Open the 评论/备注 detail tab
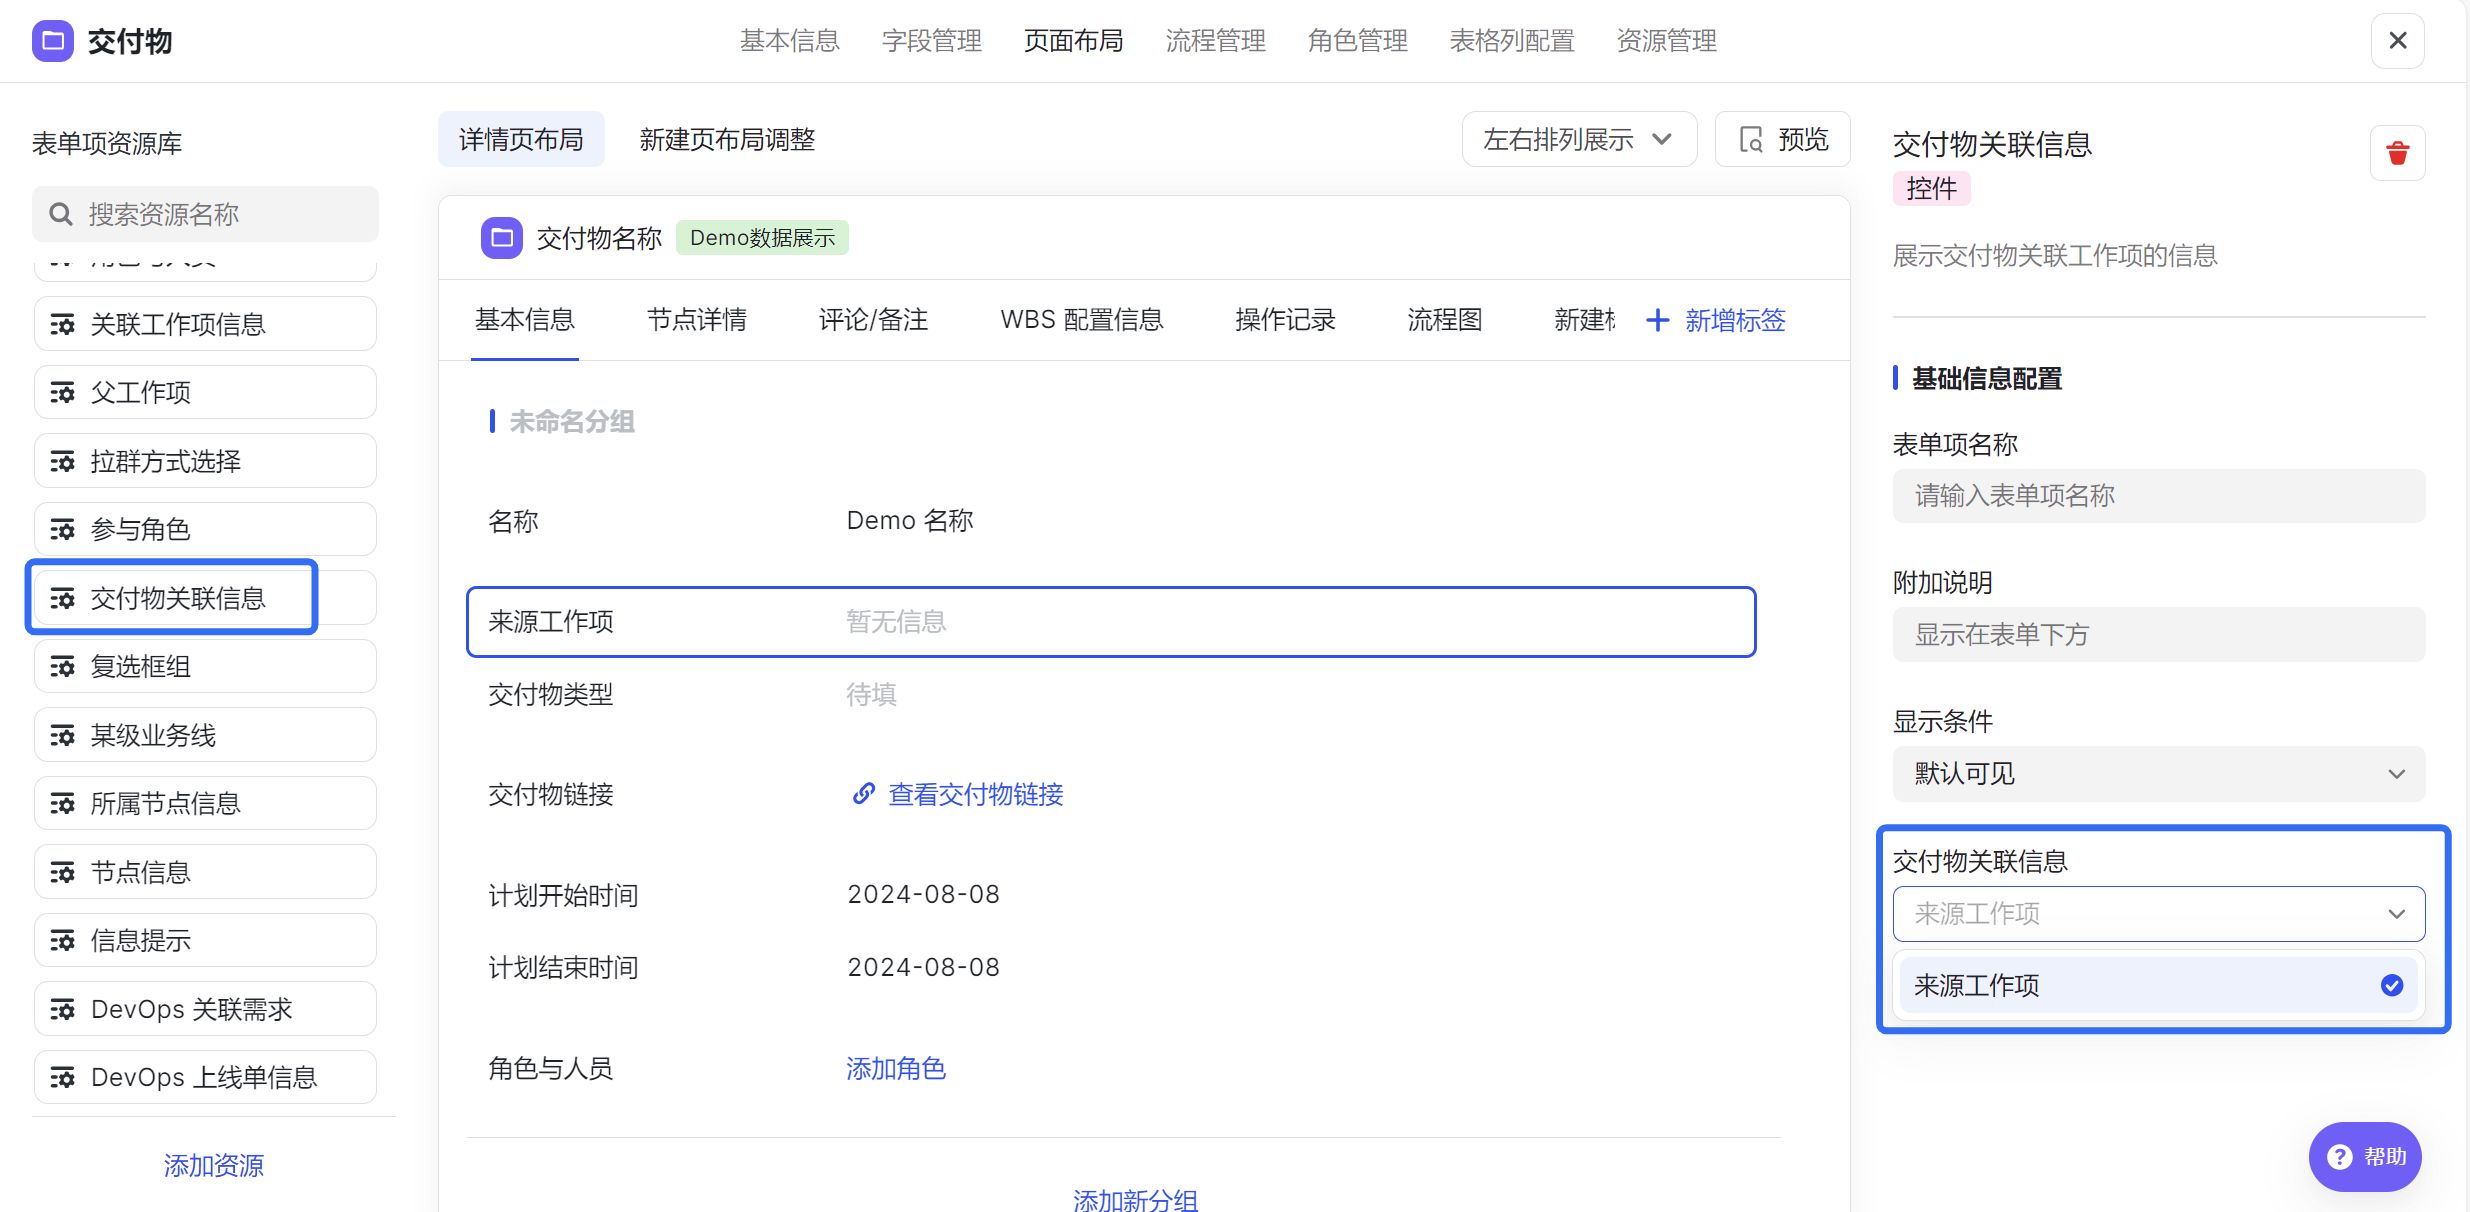This screenshot has height=1212, width=2470. tap(873, 320)
